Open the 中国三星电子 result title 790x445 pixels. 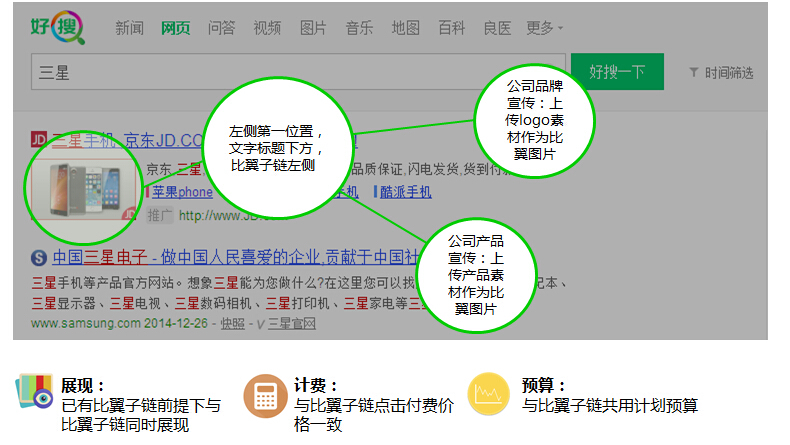(235, 258)
